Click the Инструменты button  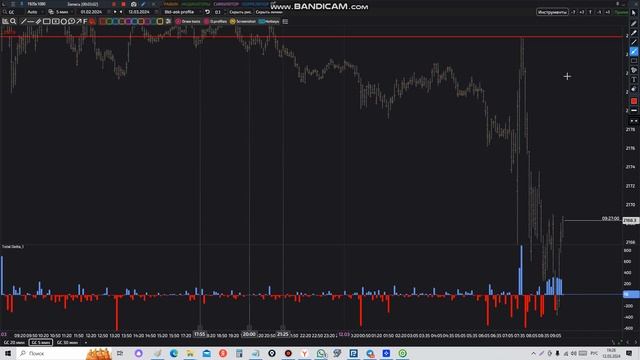[552, 12]
